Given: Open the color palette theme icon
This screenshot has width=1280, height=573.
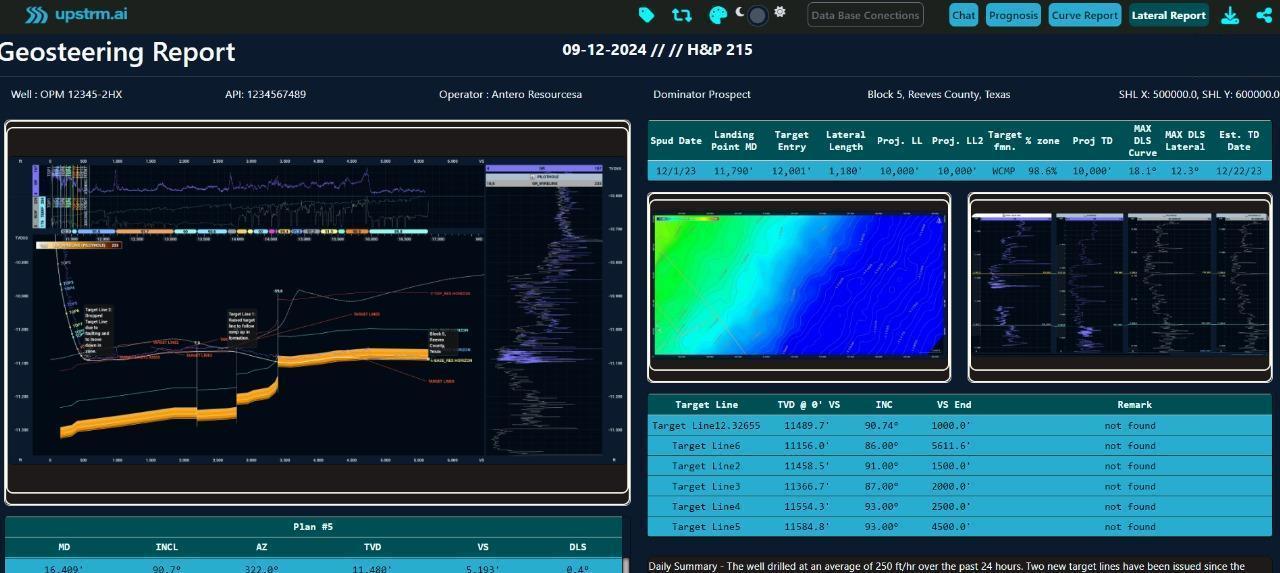Looking at the screenshot, I should click(x=717, y=15).
